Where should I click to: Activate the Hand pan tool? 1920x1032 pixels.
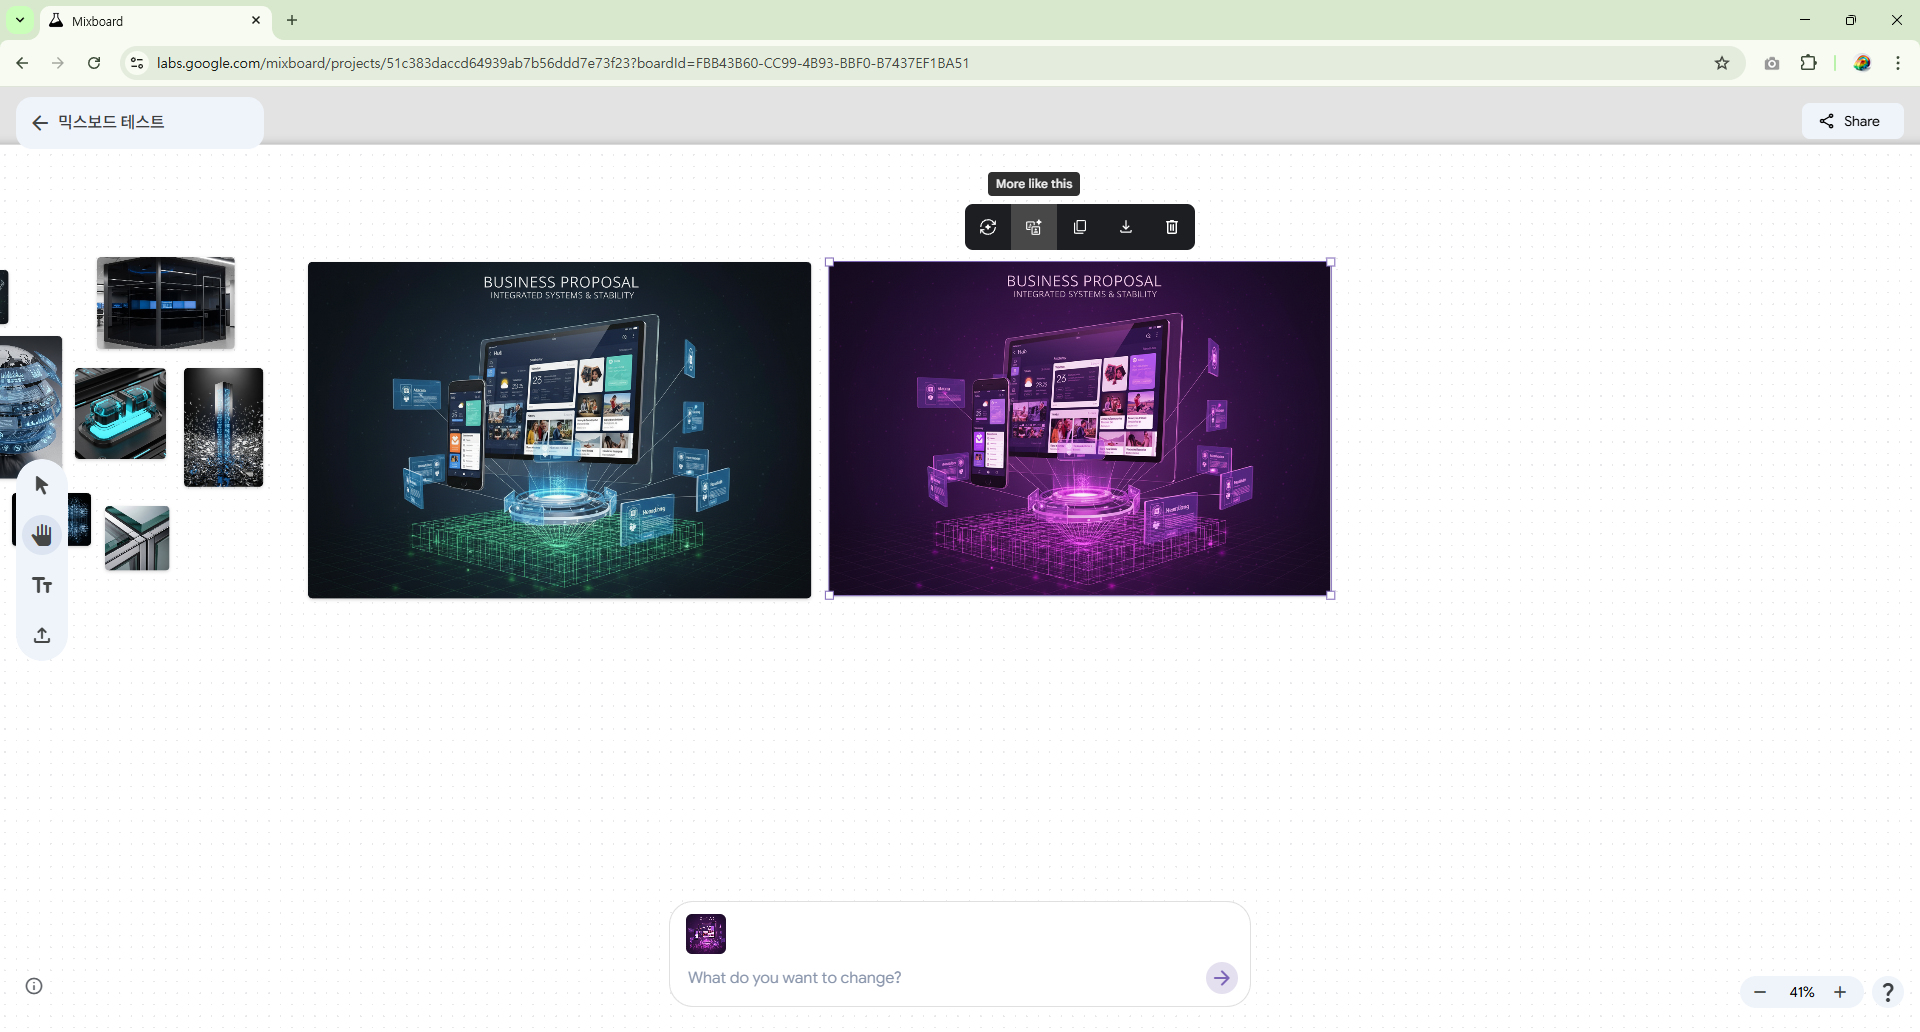click(x=42, y=536)
